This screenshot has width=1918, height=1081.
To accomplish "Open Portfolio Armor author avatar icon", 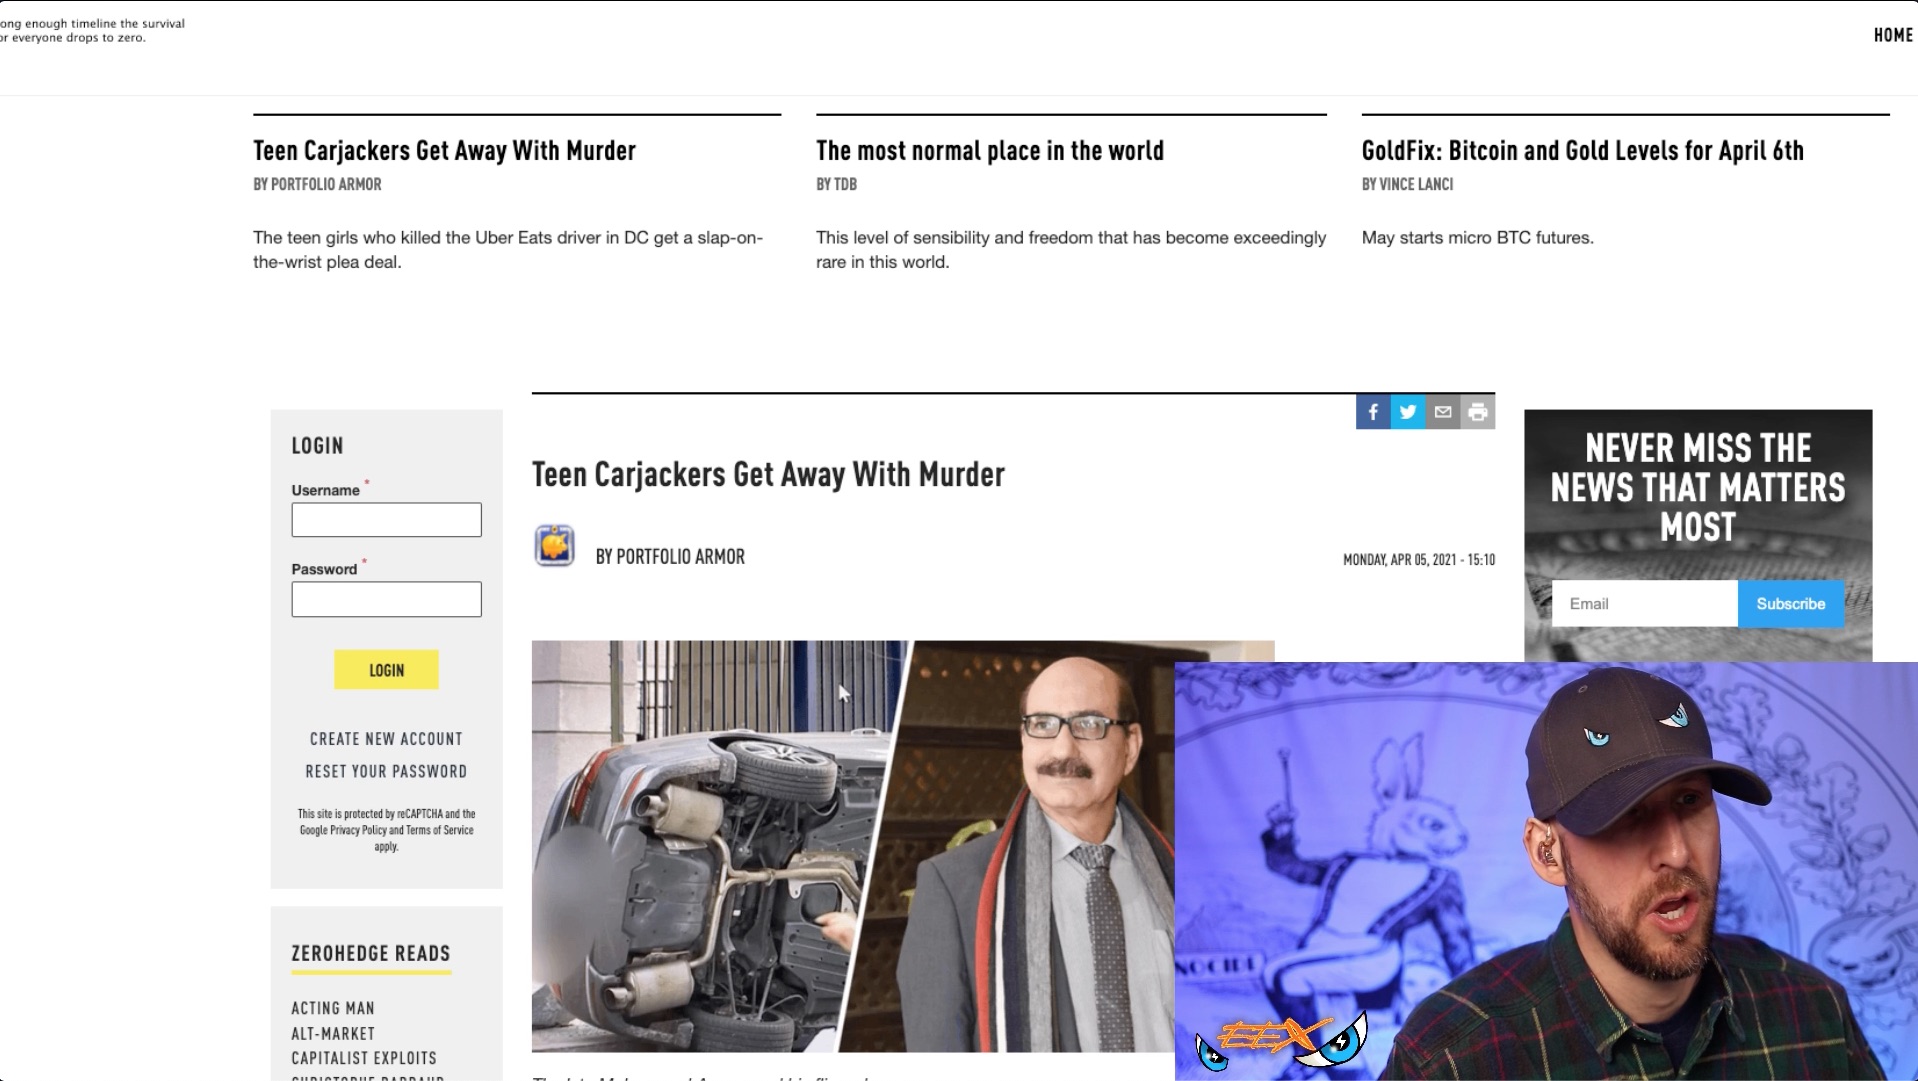I will click(x=554, y=546).
